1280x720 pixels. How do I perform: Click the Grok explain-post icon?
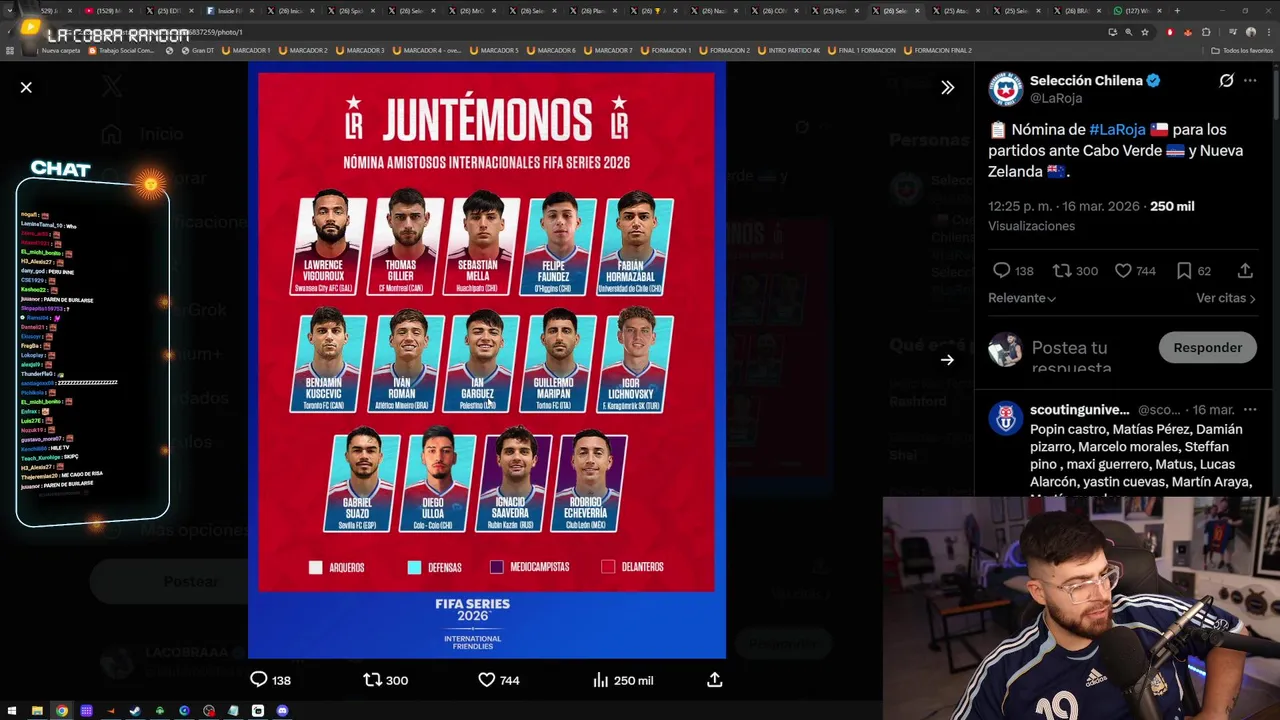click(x=1226, y=81)
